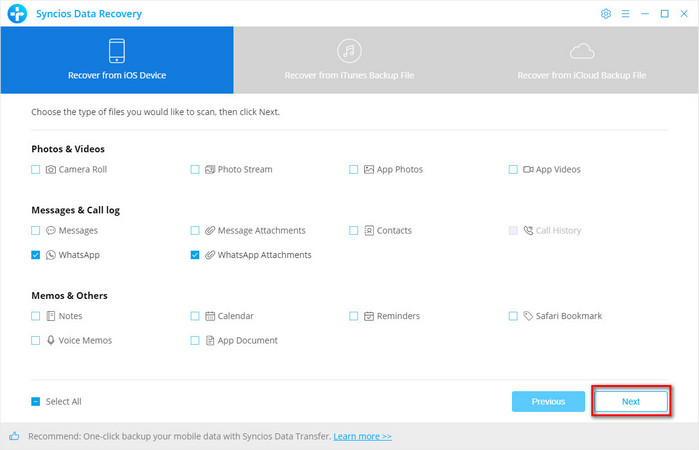Click the Message Attachments paperclip icon
699x450 pixels.
[210, 231]
